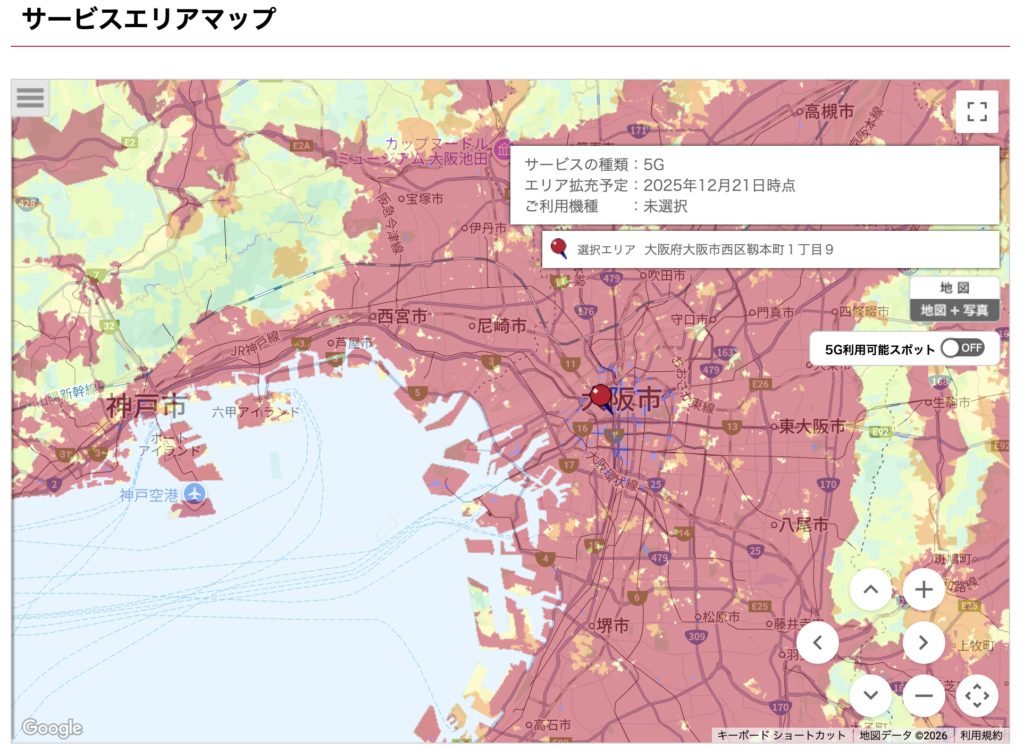Zoom out with the minus button
The width and height of the screenshot is (1024, 750).
pyautogui.click(x=923, y=695)
